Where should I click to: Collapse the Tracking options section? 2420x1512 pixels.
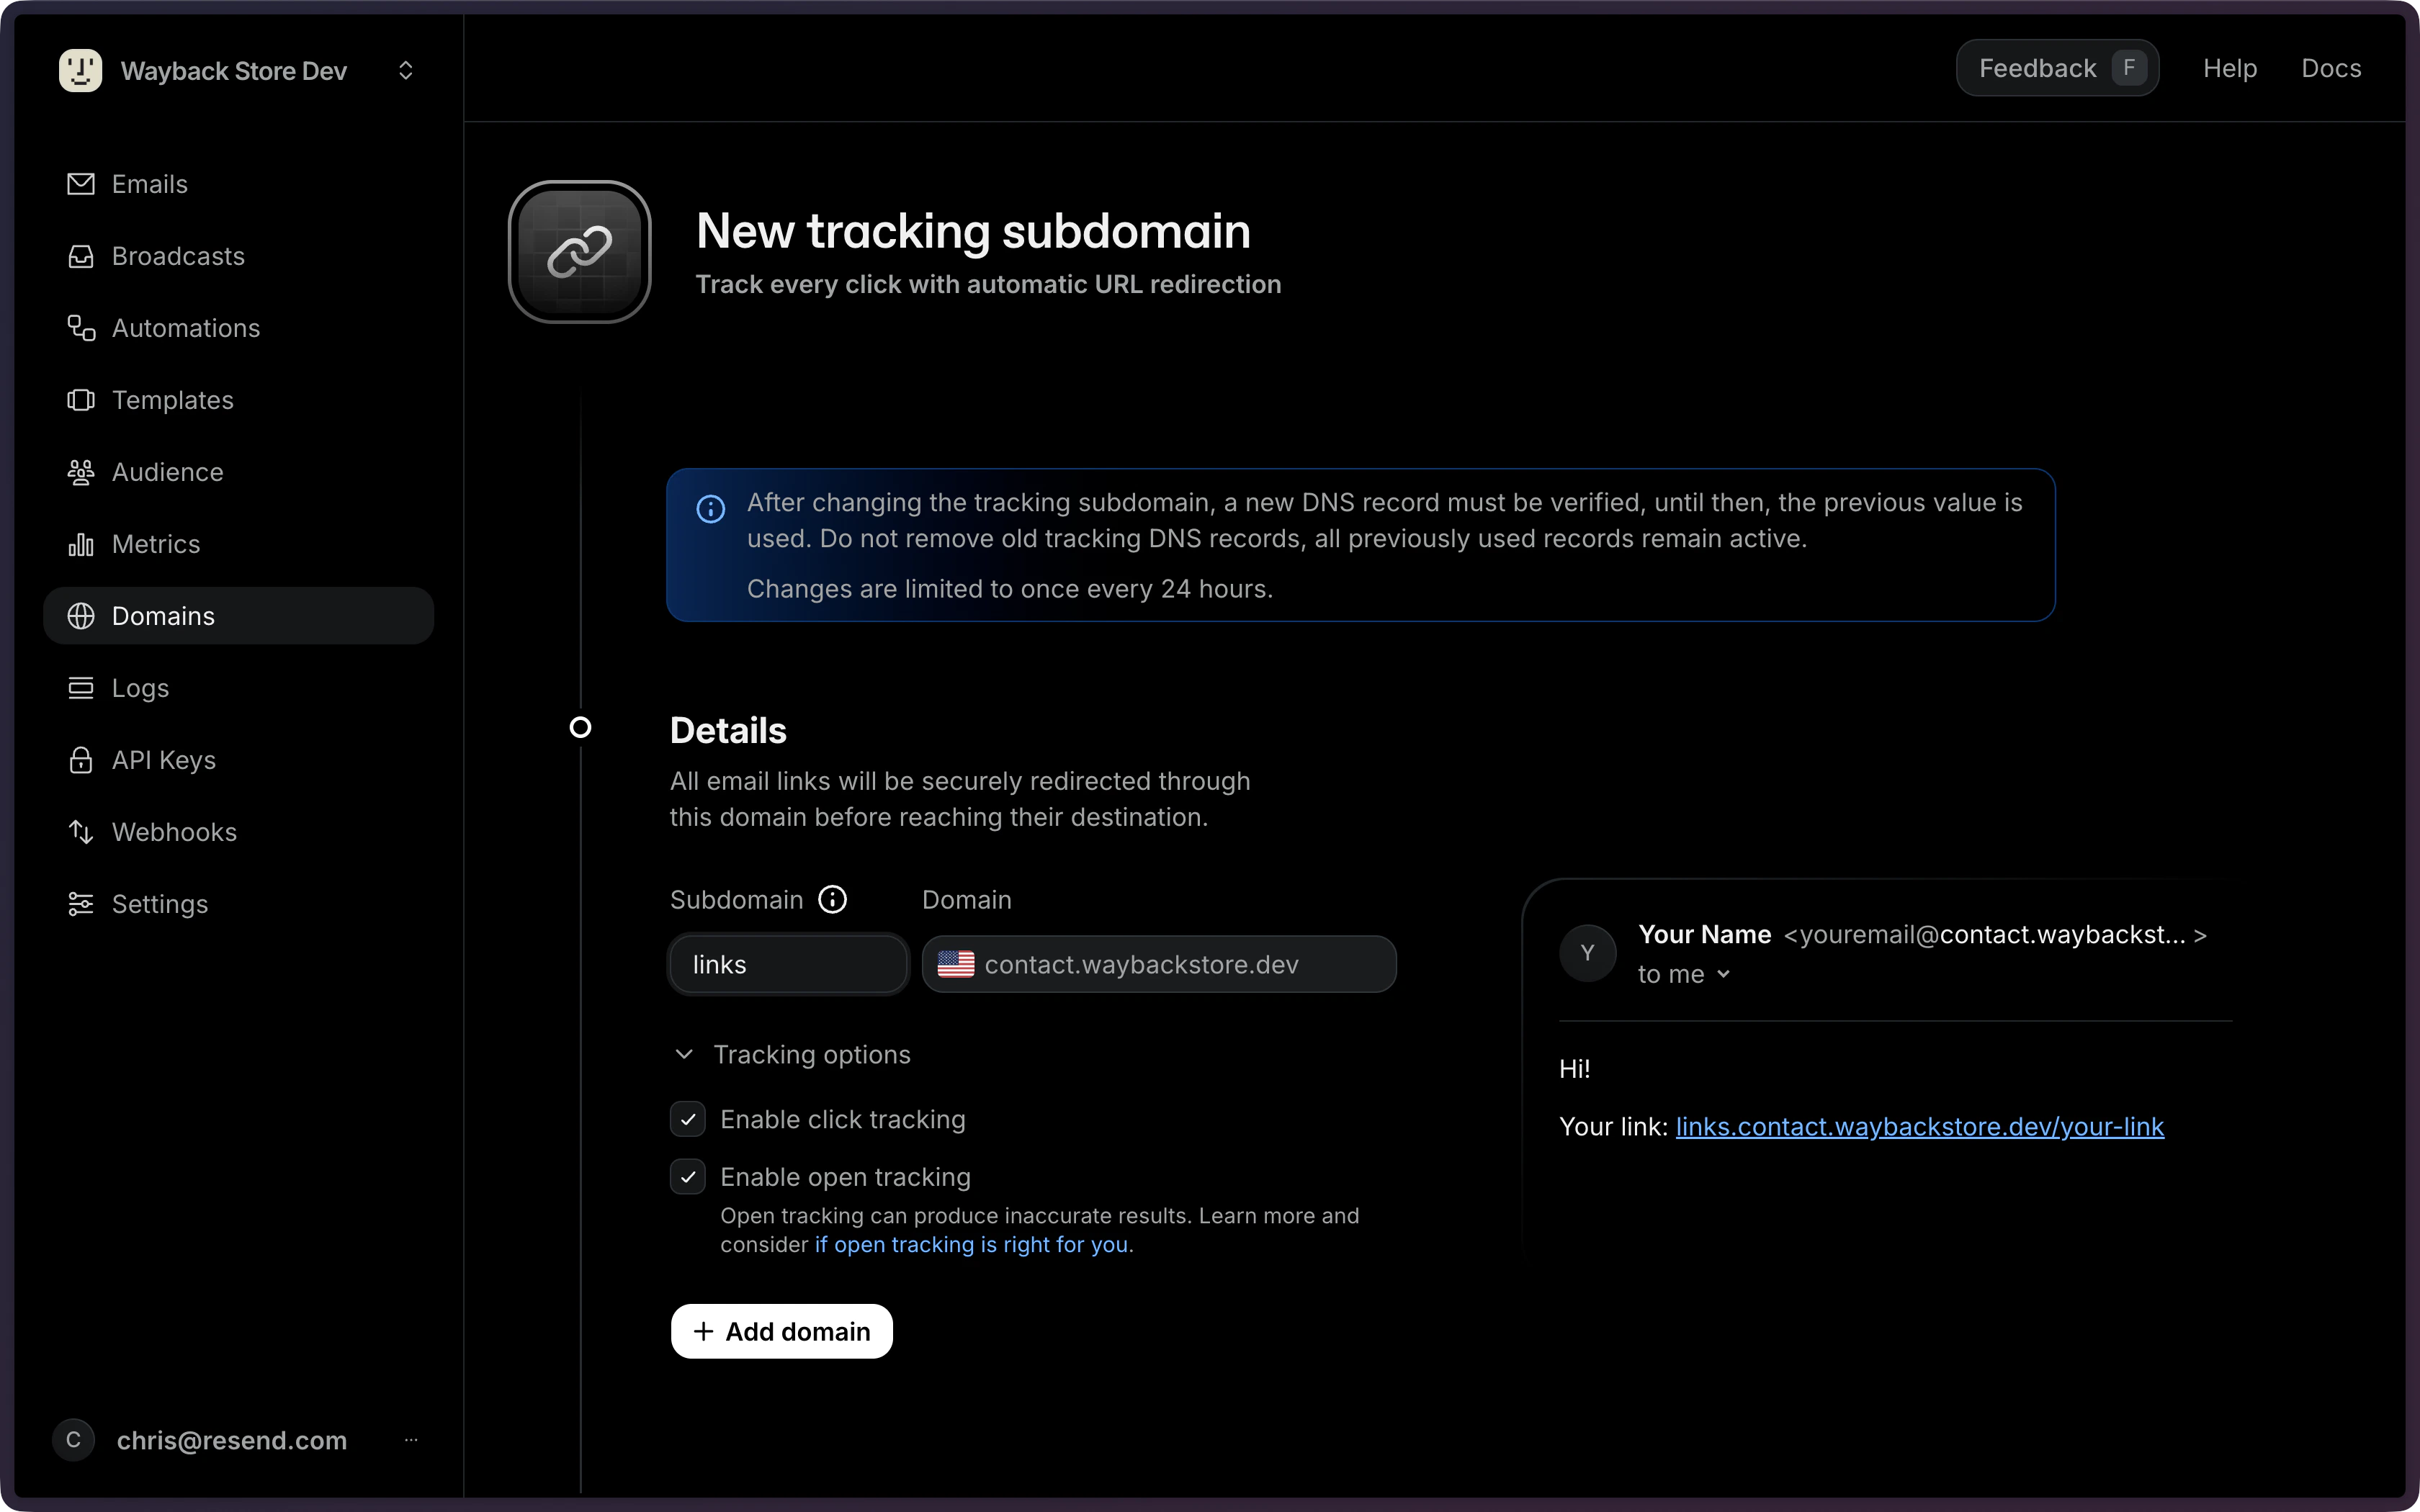tap(685, 1054)
